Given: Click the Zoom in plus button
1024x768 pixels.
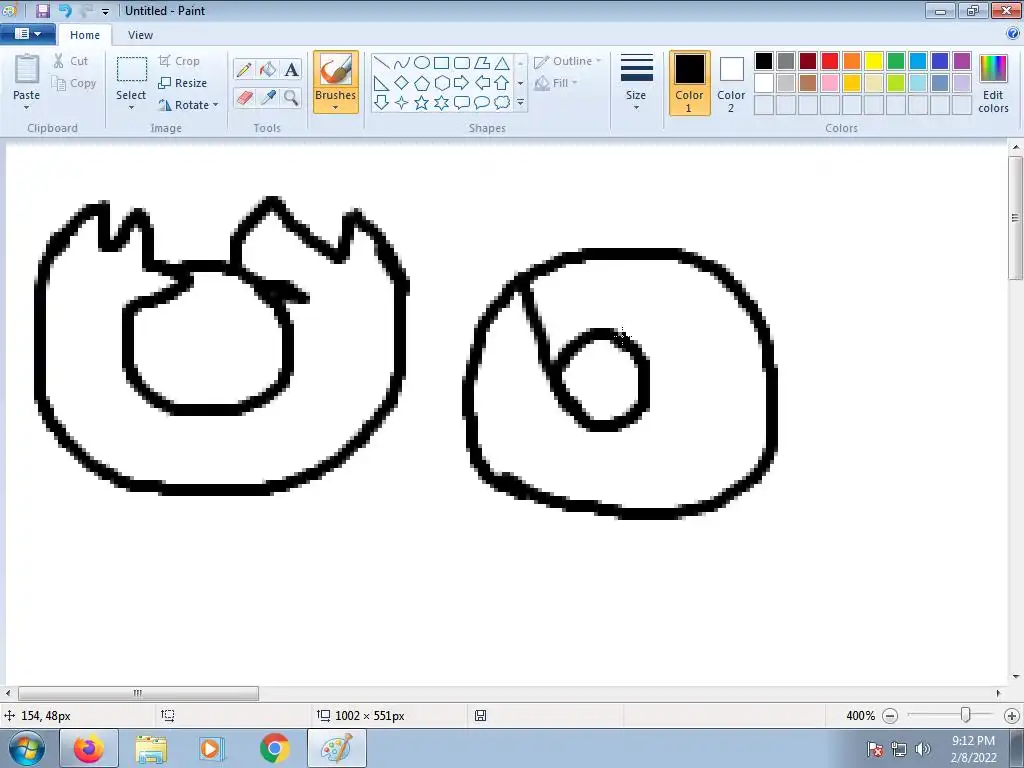Looking at the screenshot, I should (1012, 716).
